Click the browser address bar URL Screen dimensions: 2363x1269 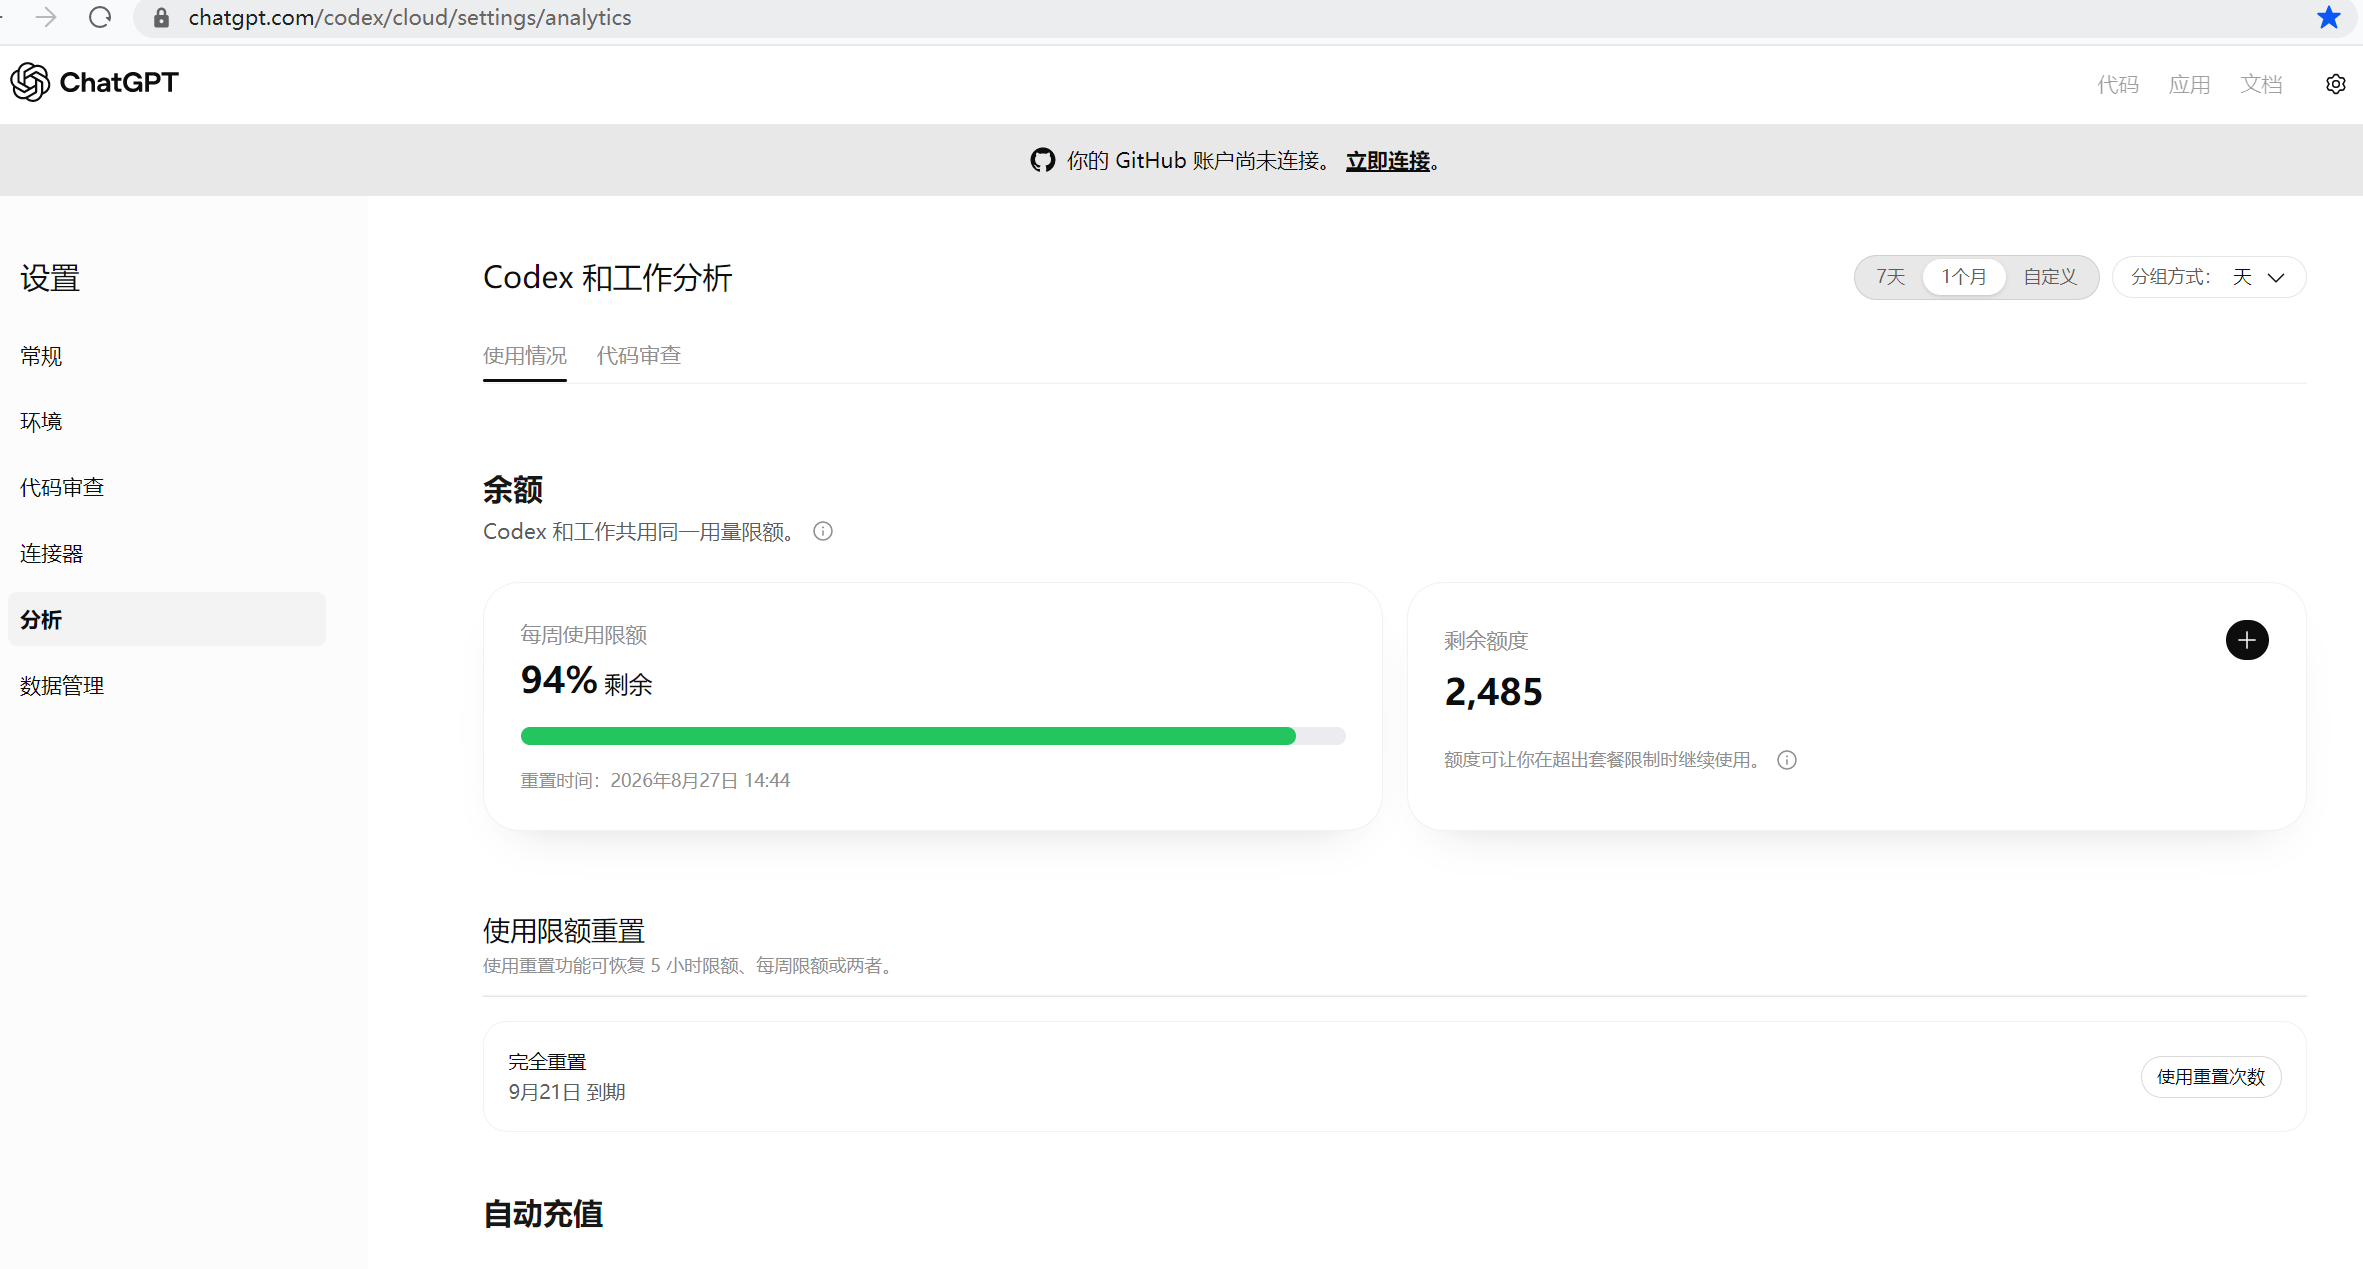click(x=410, y=18)
